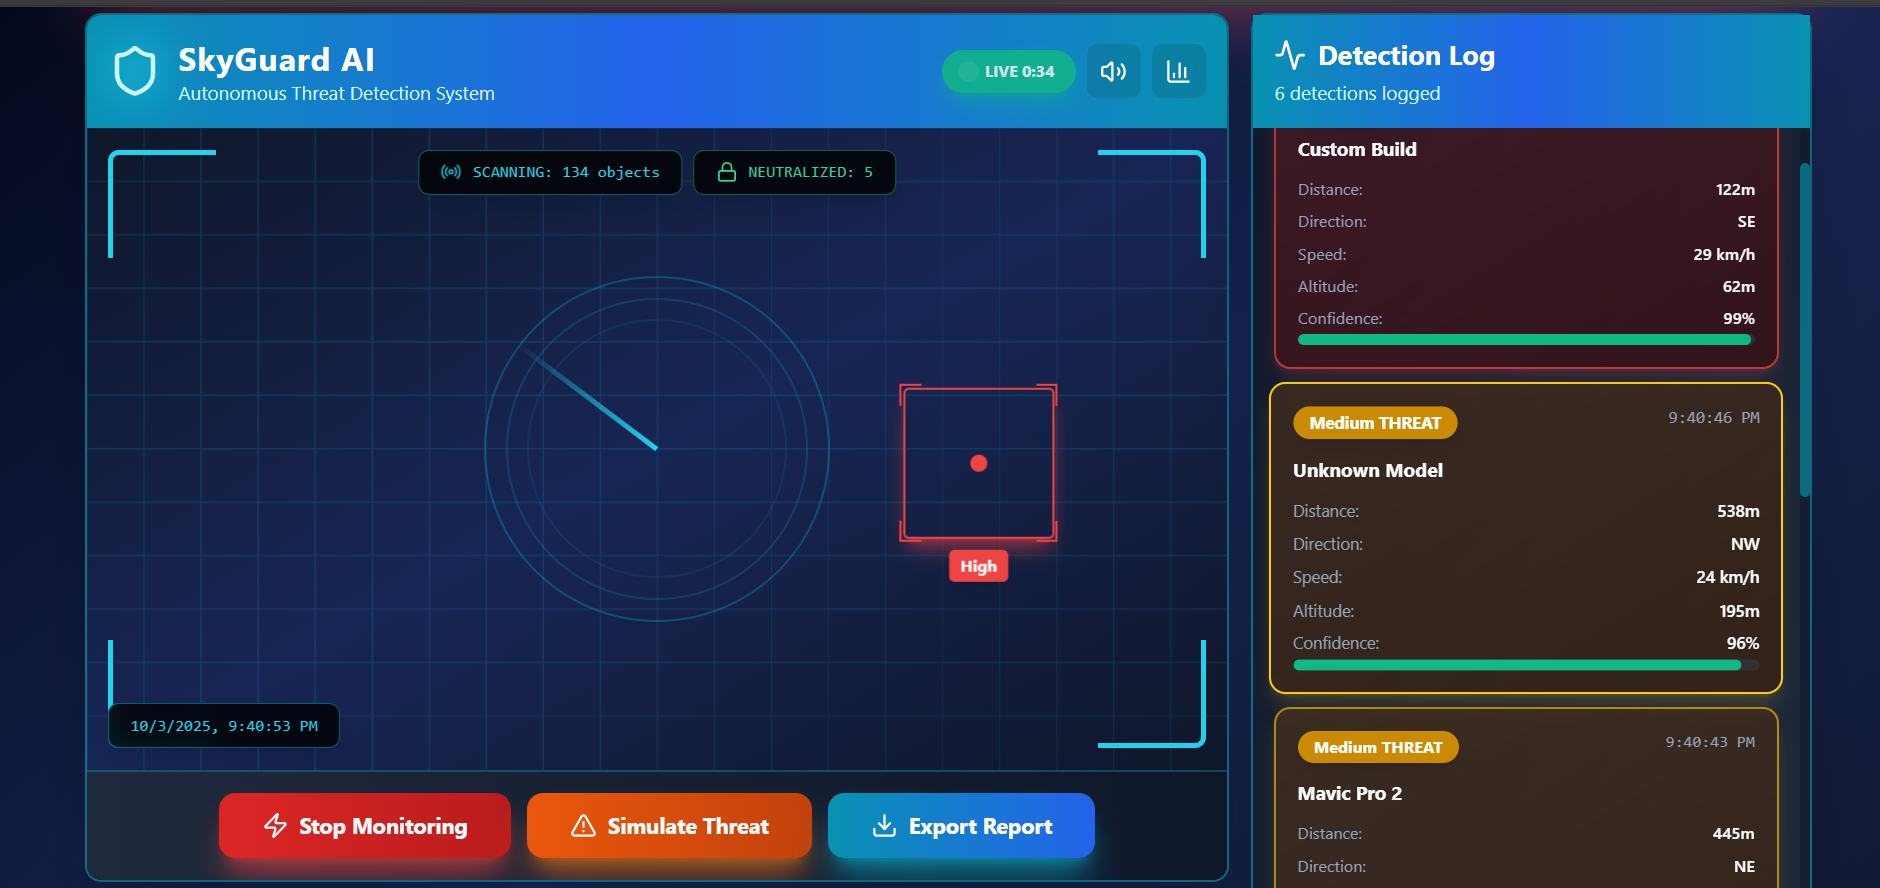Stop monitoring with the red button
The height and width of the screenshot is (888, 1880).
click(x=365, y=826)
